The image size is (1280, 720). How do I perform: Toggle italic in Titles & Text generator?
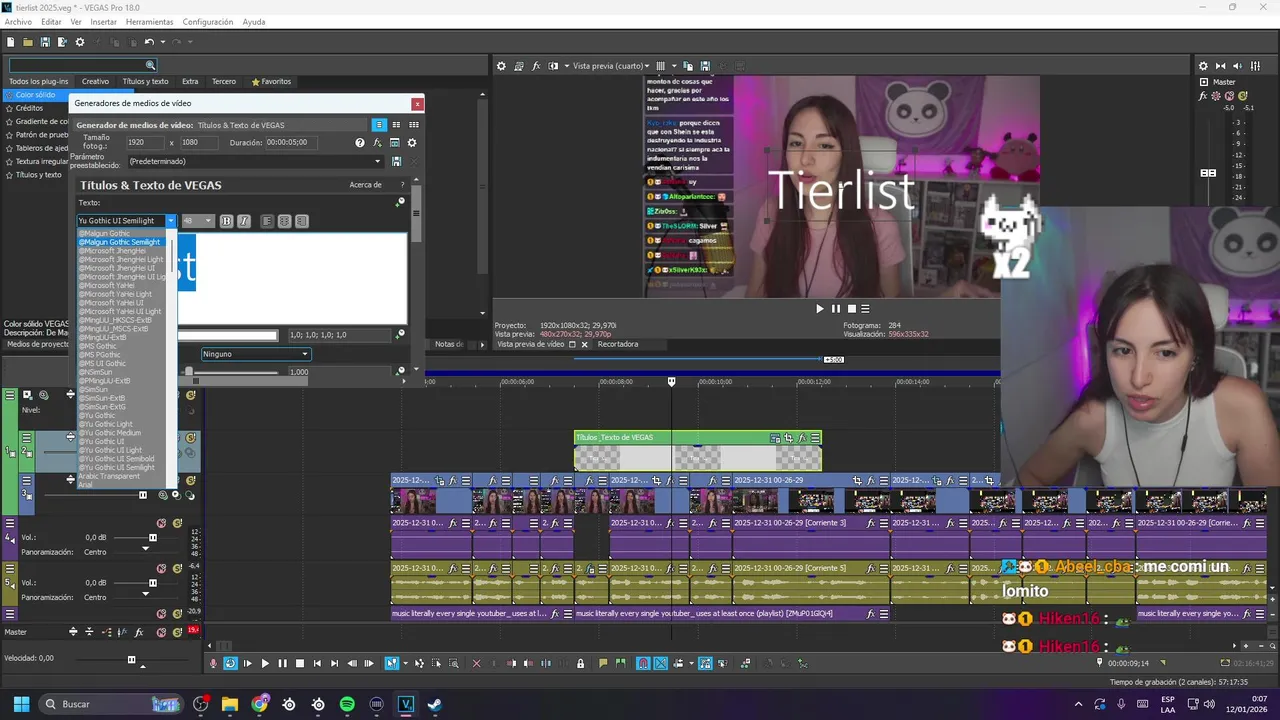(x=244, y=221)
